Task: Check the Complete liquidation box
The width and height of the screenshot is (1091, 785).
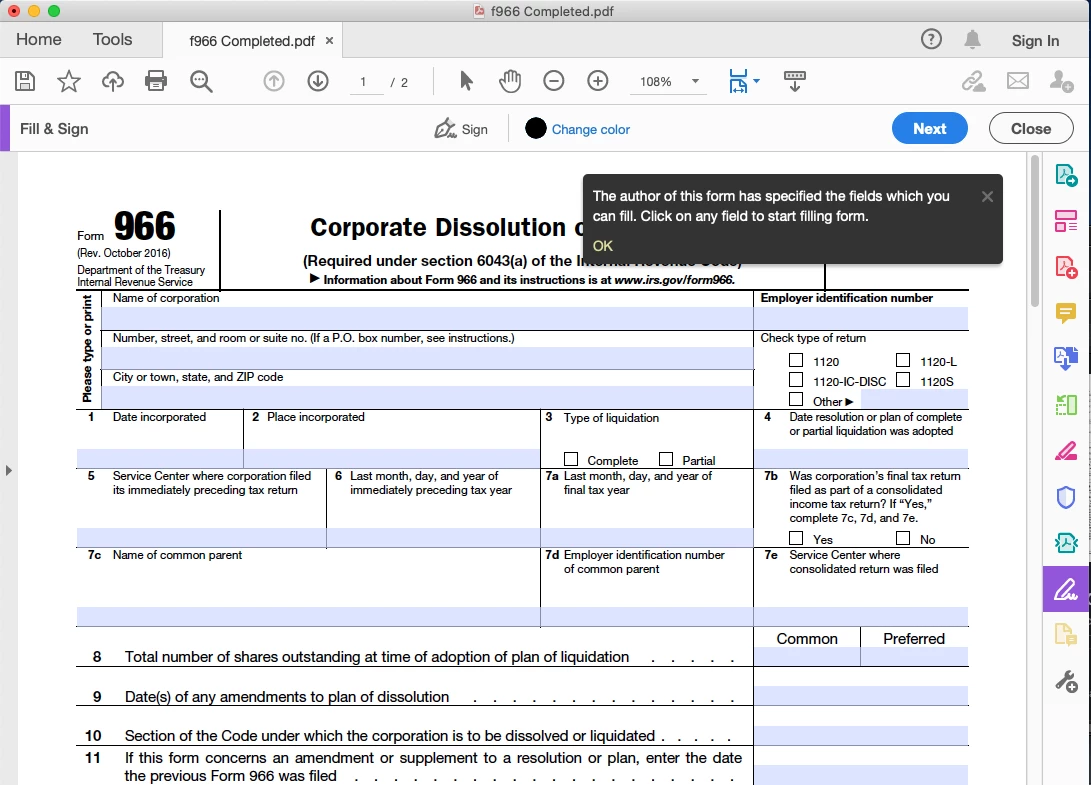Action: click(x=571, y=459)
